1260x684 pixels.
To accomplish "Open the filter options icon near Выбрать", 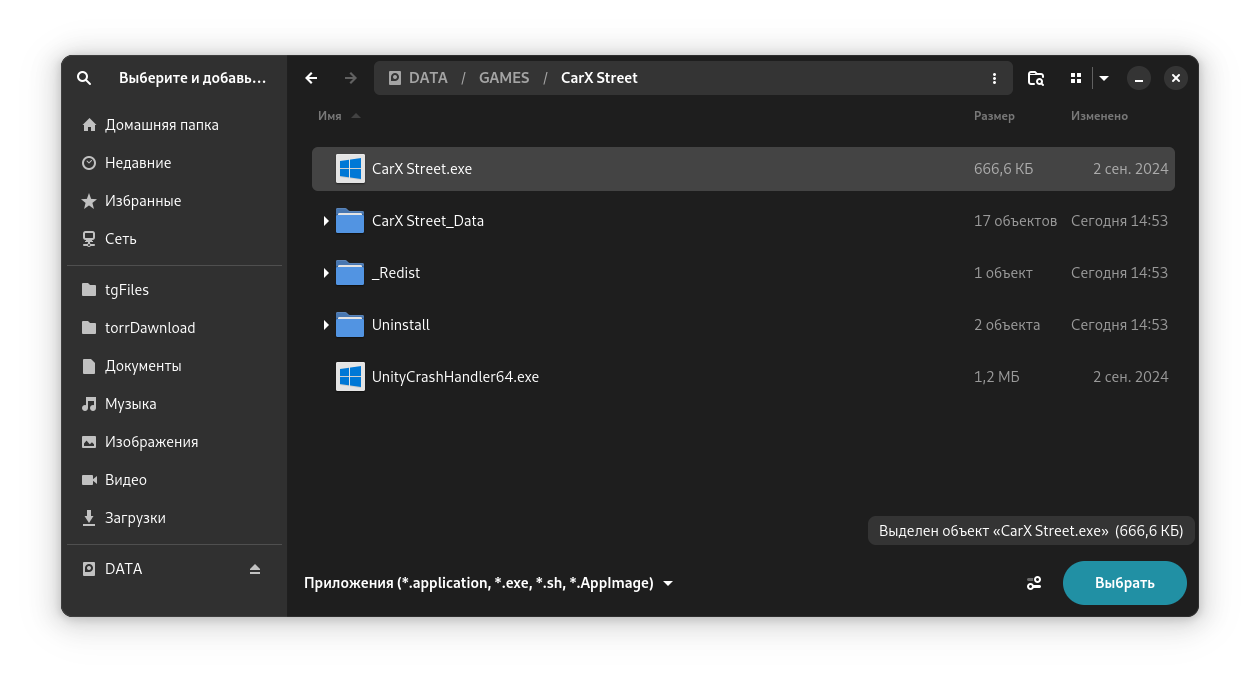I will coord(1034,583).
